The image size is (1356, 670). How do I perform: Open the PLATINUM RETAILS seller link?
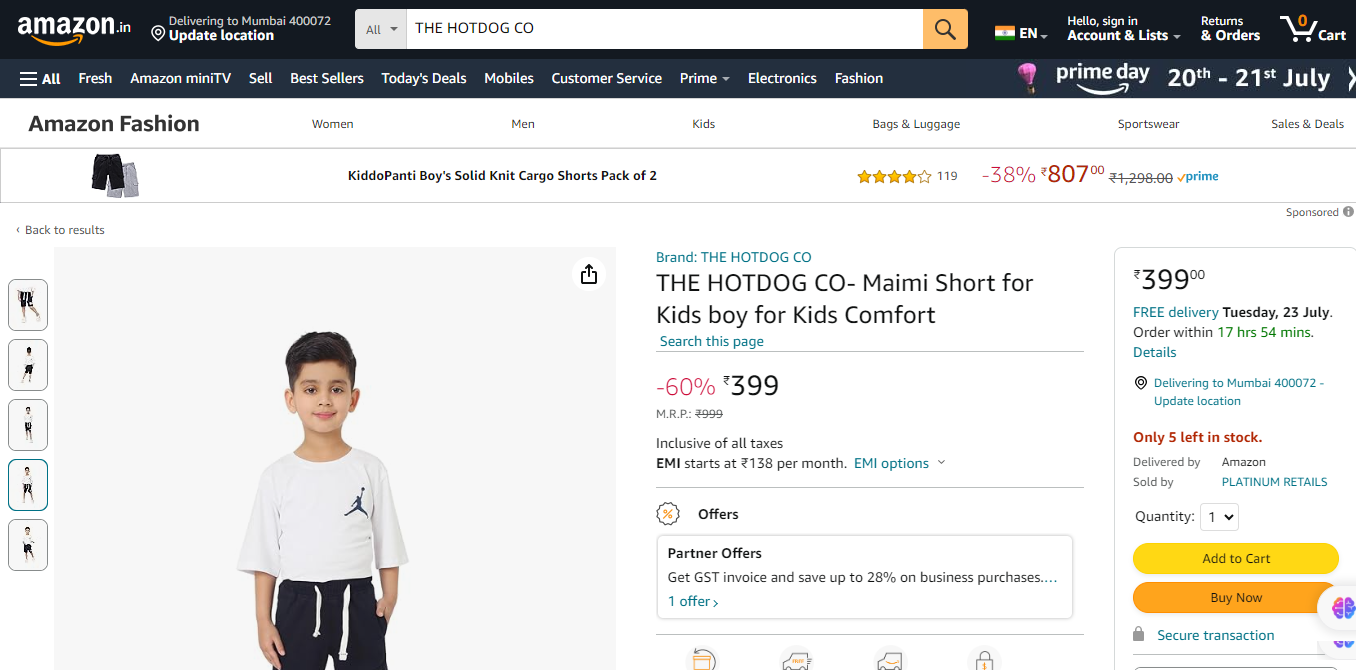tap(1274, 482)
